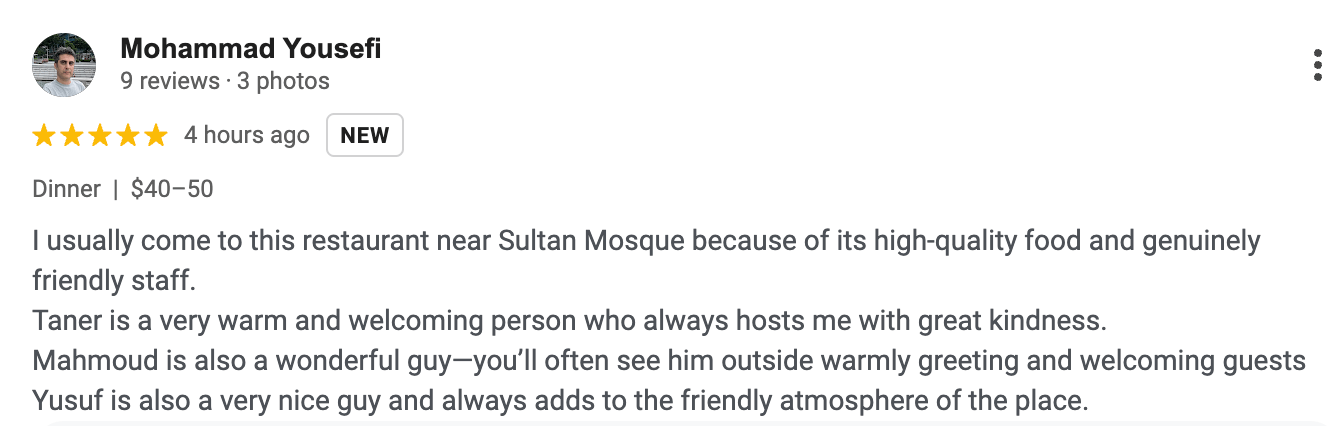Click the "9 reviews" count text
The height and width of the screenshot is (426, 1338).
pyautogui.click(x=170, y=81)
